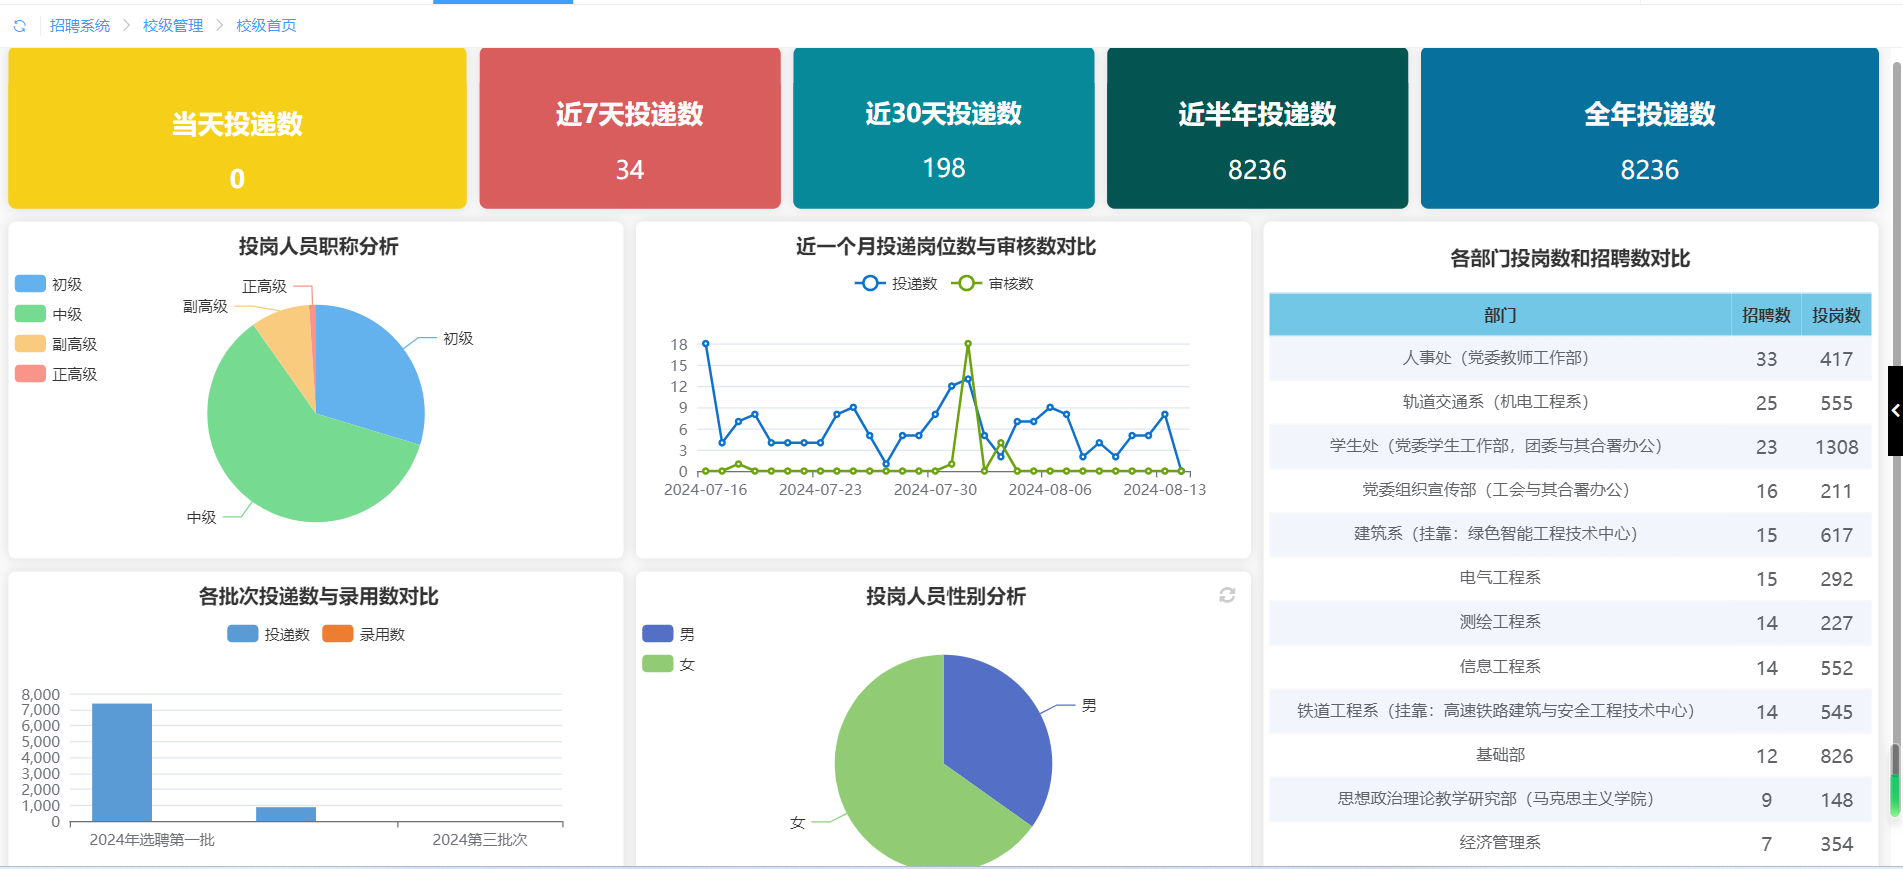
Task: Select the 电气工程系 row
Action: tap(1570, 578)
